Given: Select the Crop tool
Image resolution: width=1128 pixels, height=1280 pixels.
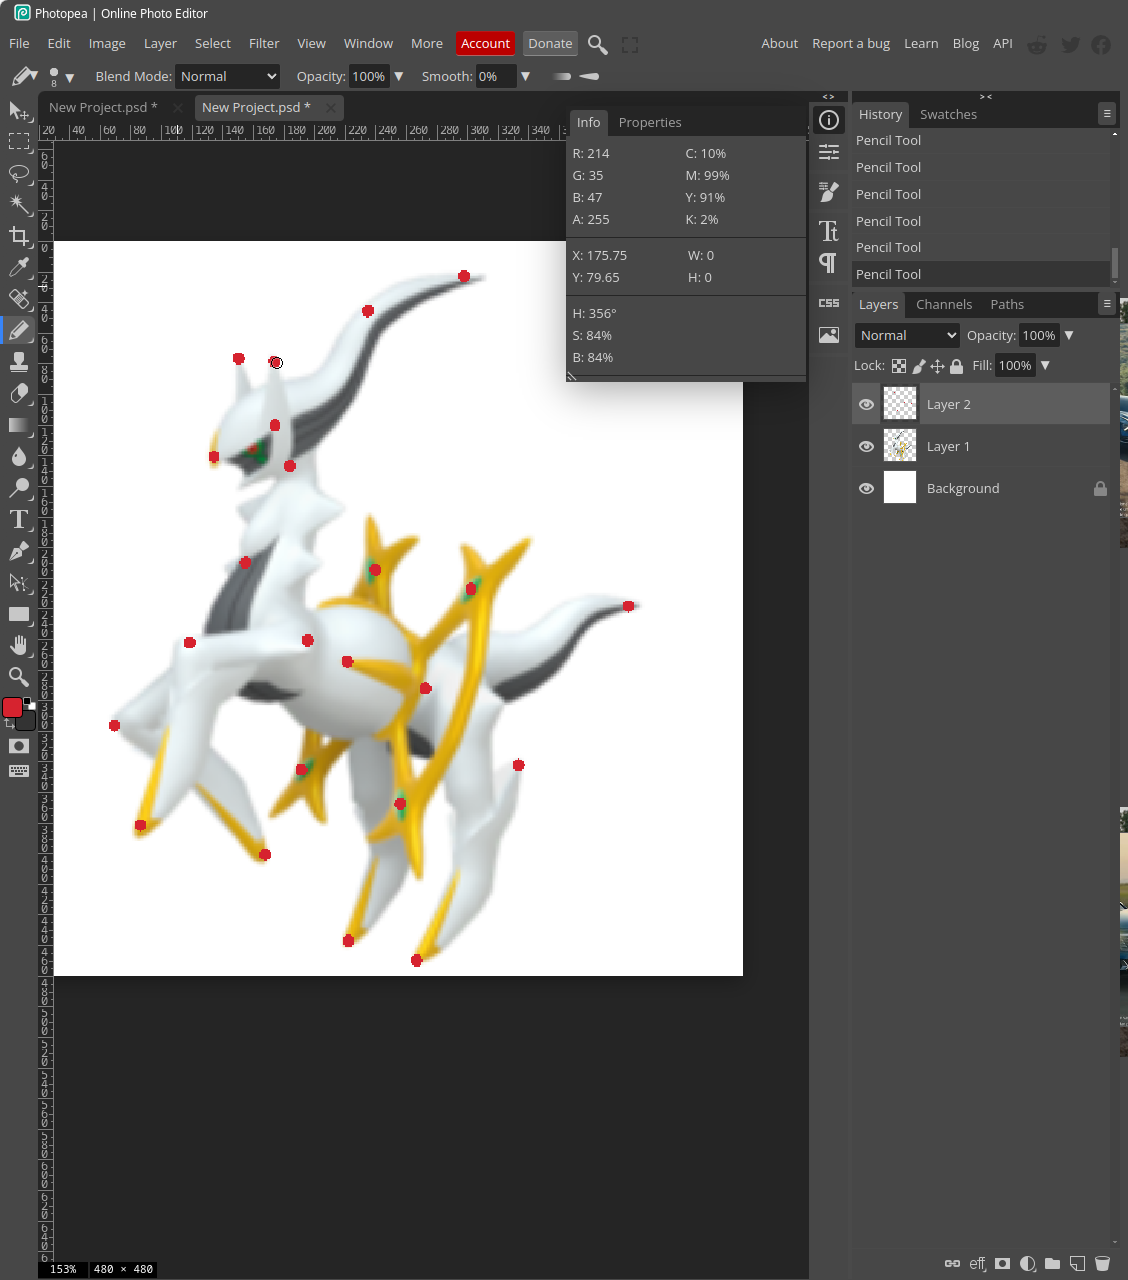Looking at the screenshot, I should click(18, 236).
